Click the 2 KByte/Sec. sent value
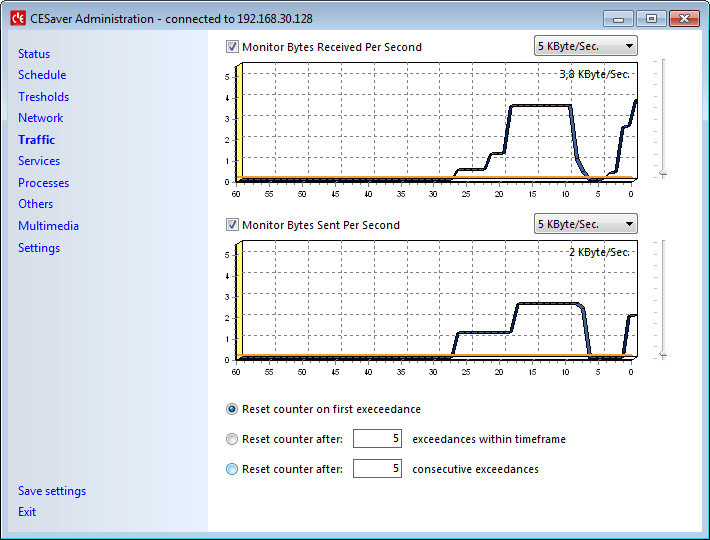The image size is (710, 540). (599, 252)
